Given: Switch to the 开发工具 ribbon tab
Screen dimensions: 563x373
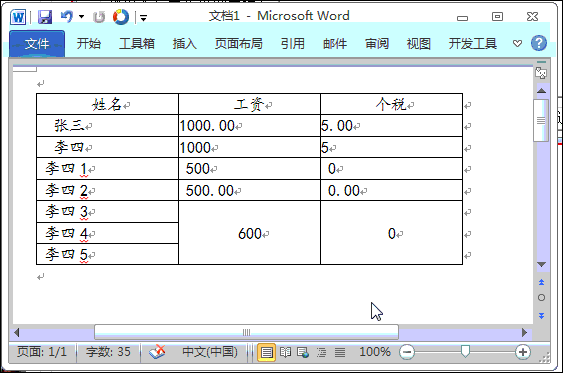Looking at the screenshot, I should [x=473, y=44].
